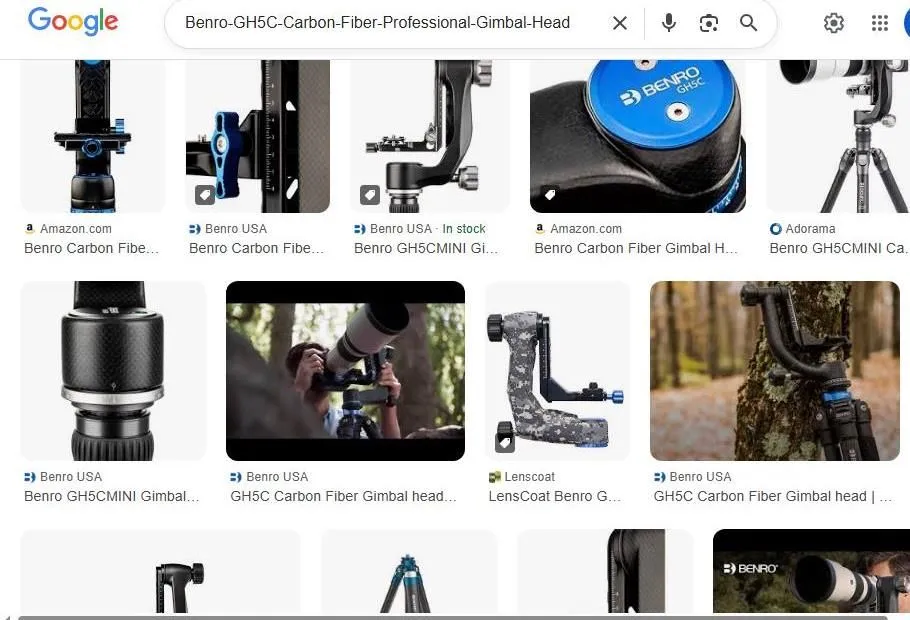Click the Benro branded white lens thumbnail
The width and height of the screenshot is (910, 620).
[x=811, y=572]
